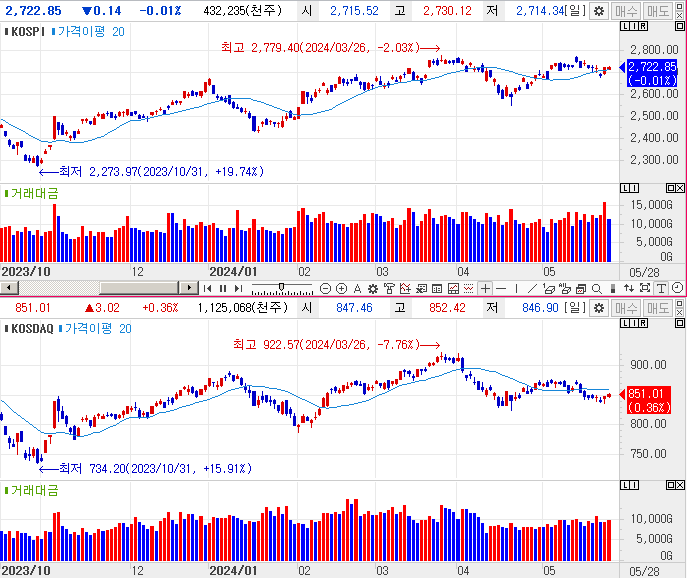Select the horizontal line drawing tool
The height and width of the screenshot is (578, 687).
pyautogui.click(x=501, y=288)
